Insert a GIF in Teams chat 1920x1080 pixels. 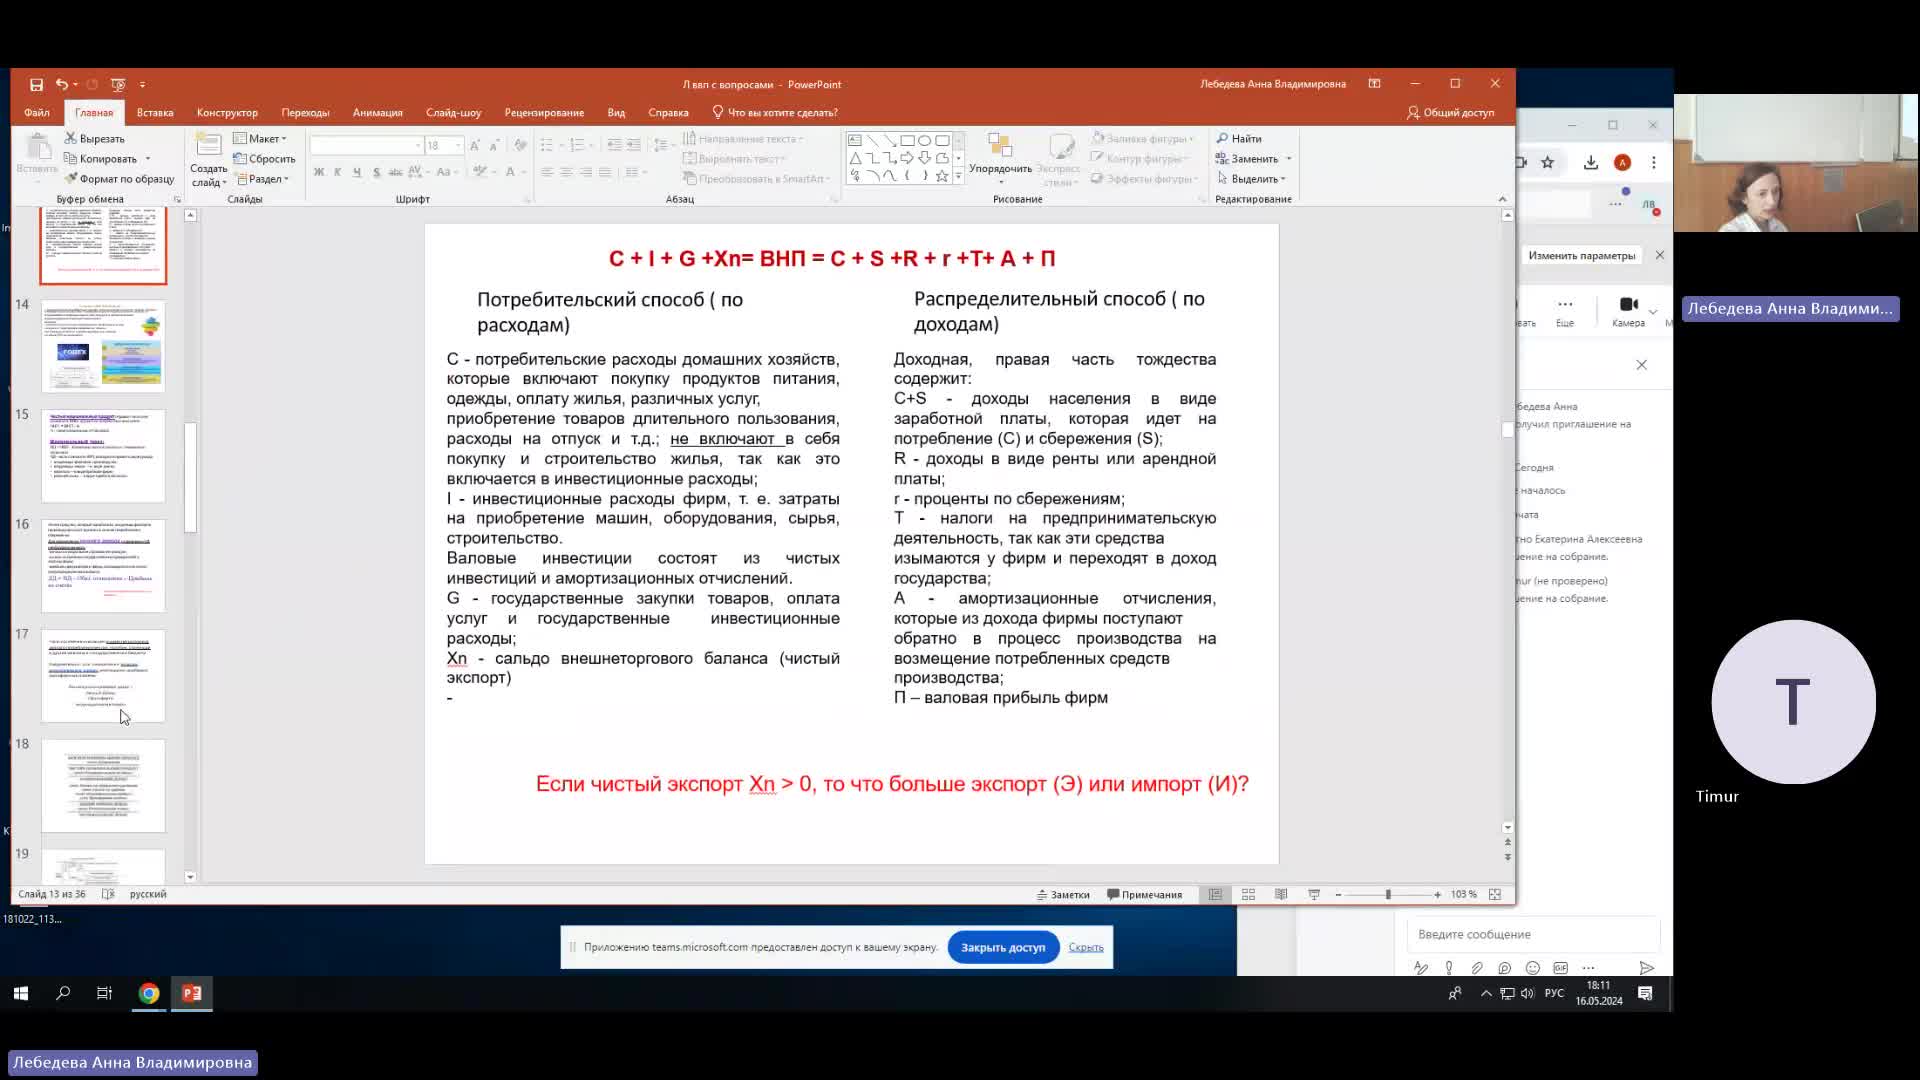coord(1560,968)
